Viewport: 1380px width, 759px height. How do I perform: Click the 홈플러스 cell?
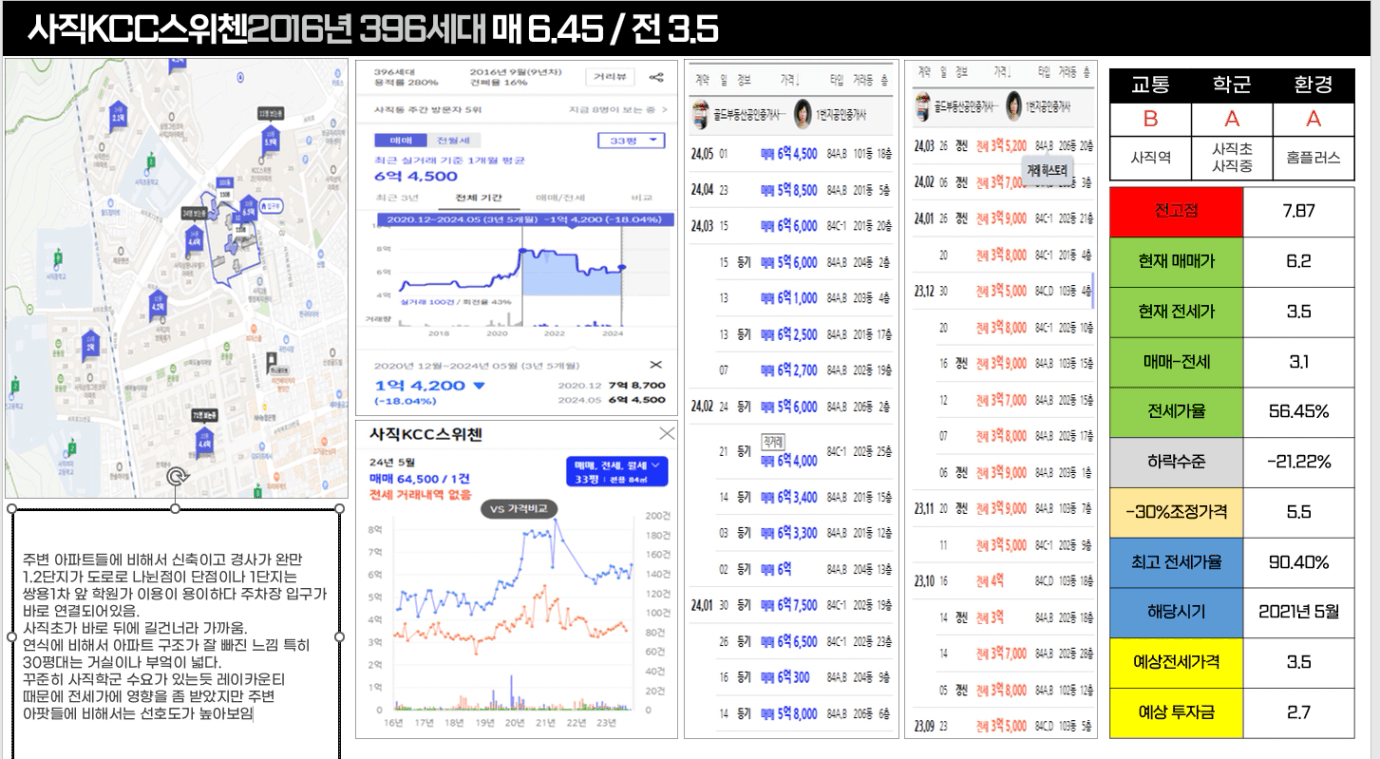[x=1313, y=157]
